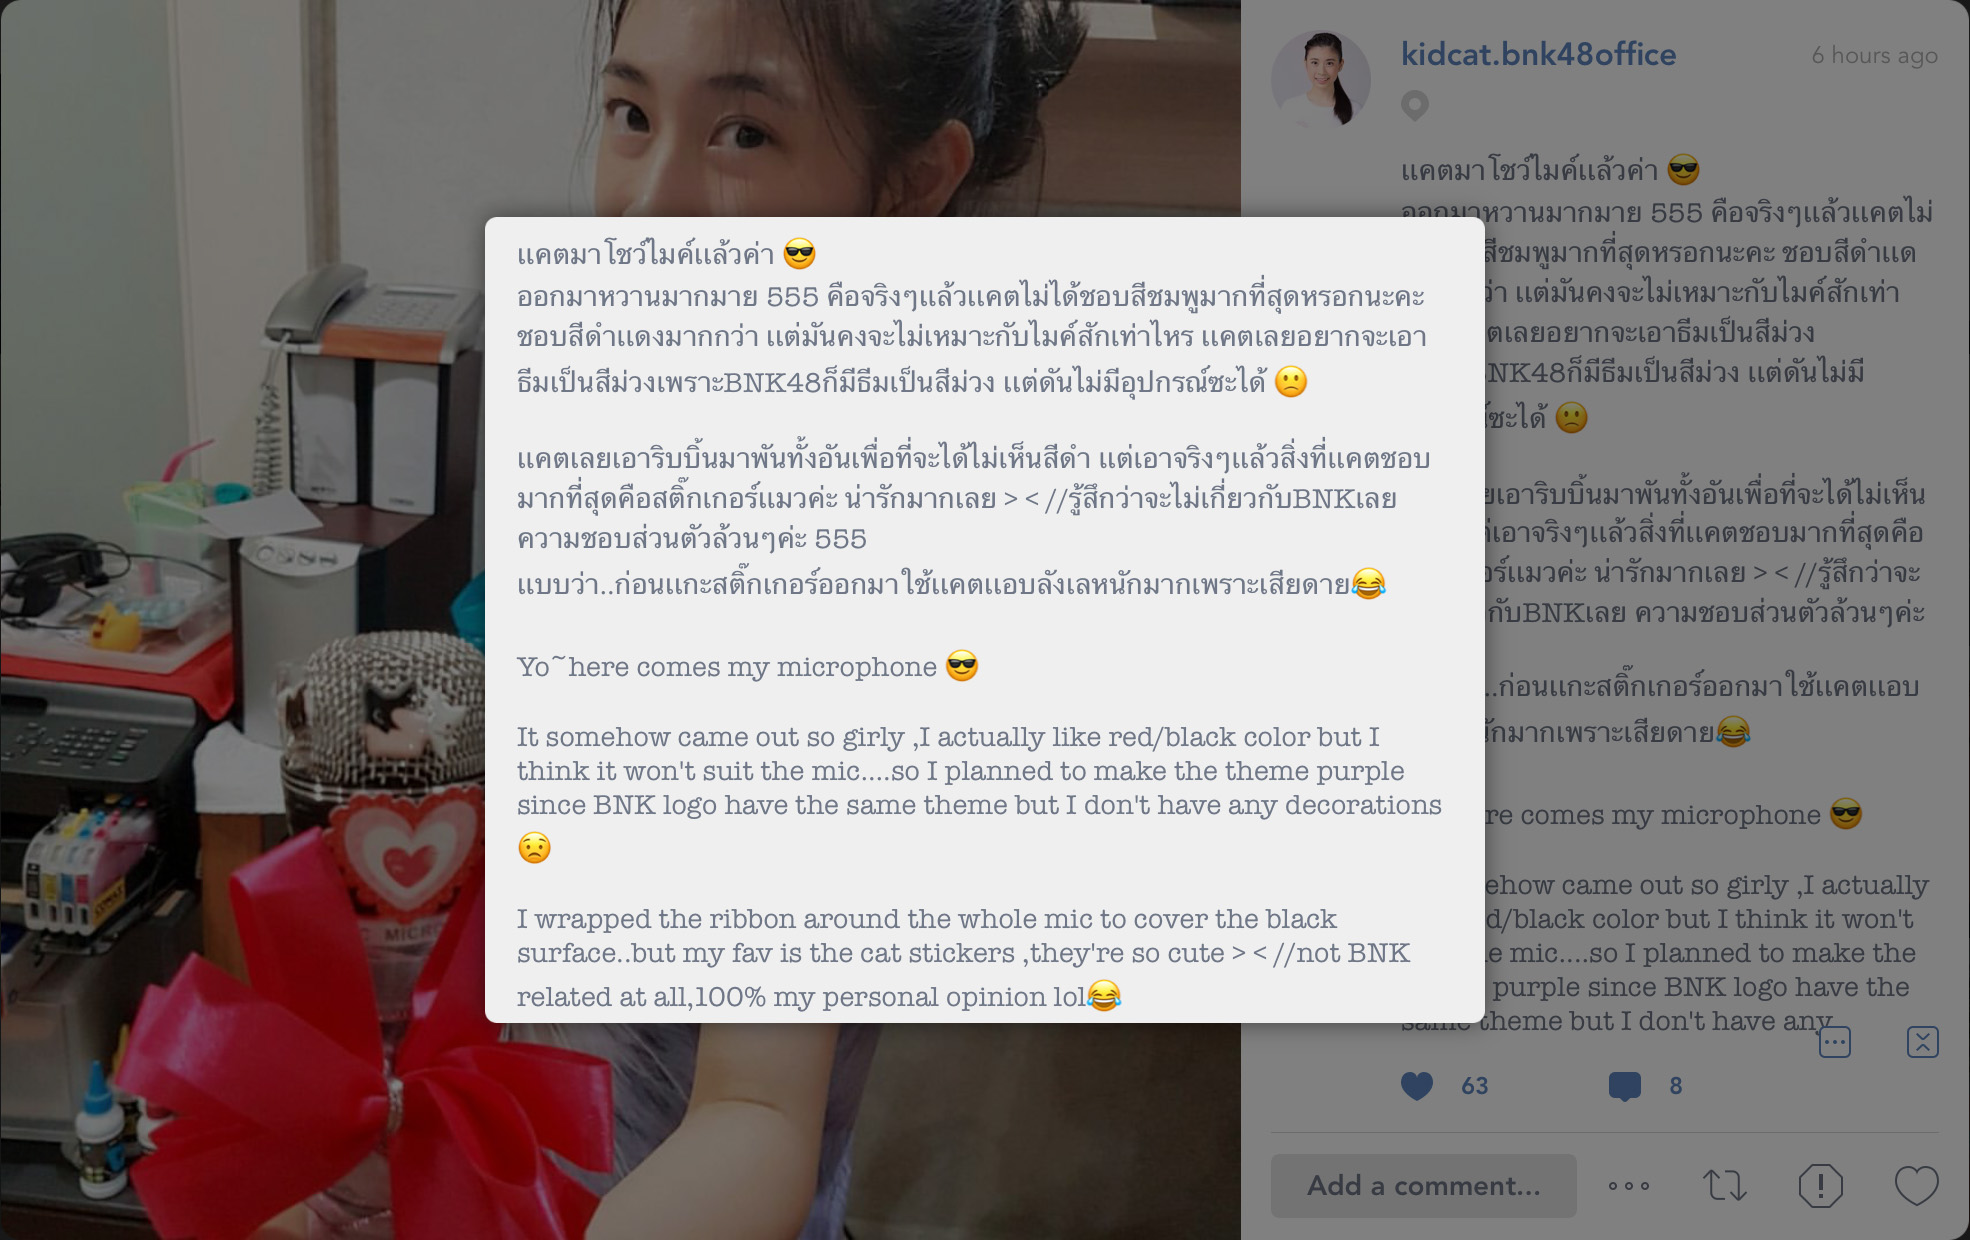Open the three-circle more options icon
Viewport: 1970px width, 1240px height.
coord(1629,1186)
